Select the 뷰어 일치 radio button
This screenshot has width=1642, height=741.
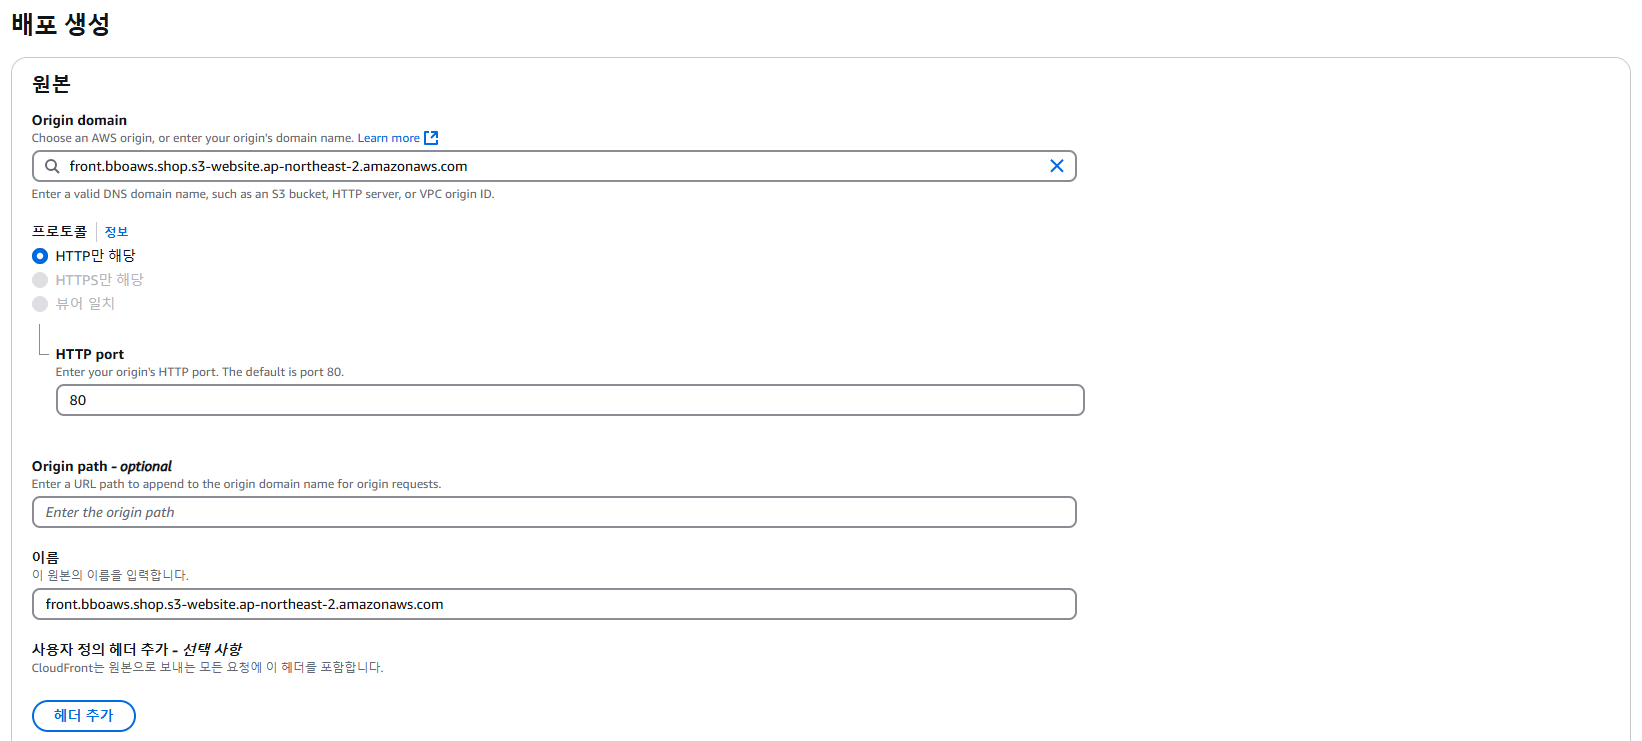(x=40, y=304)
